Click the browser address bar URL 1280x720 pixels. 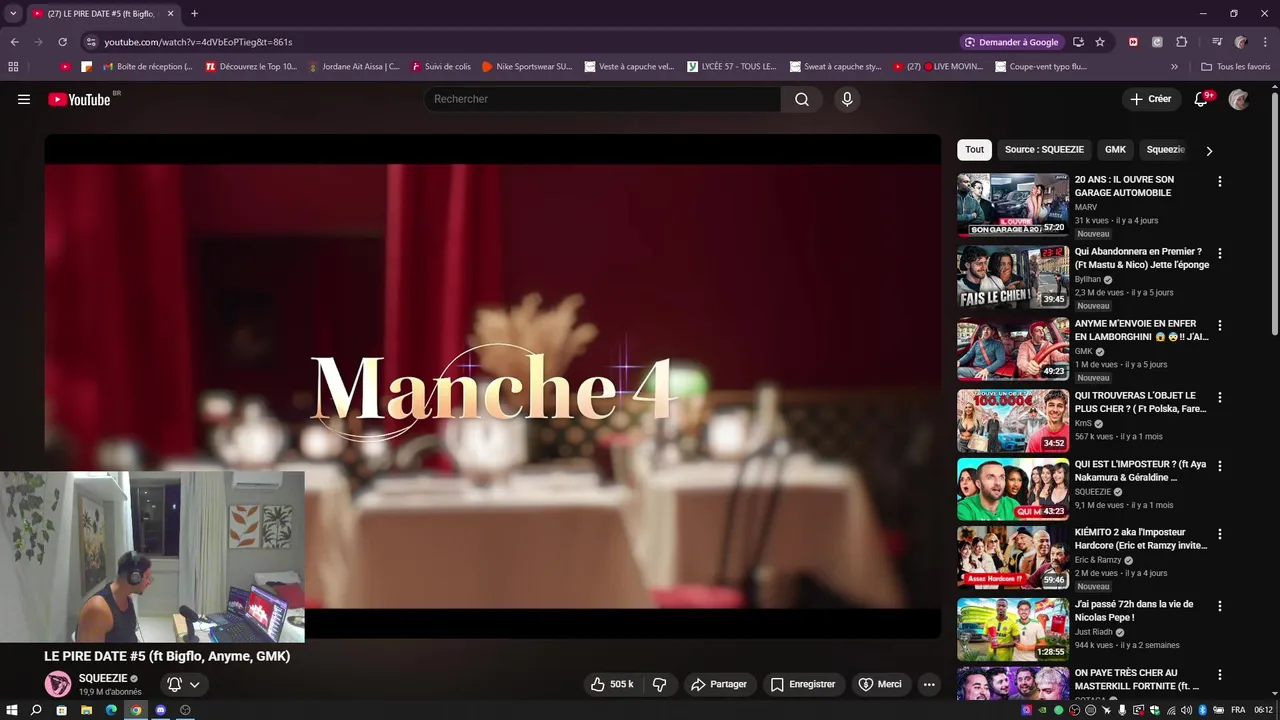[198, 42]
